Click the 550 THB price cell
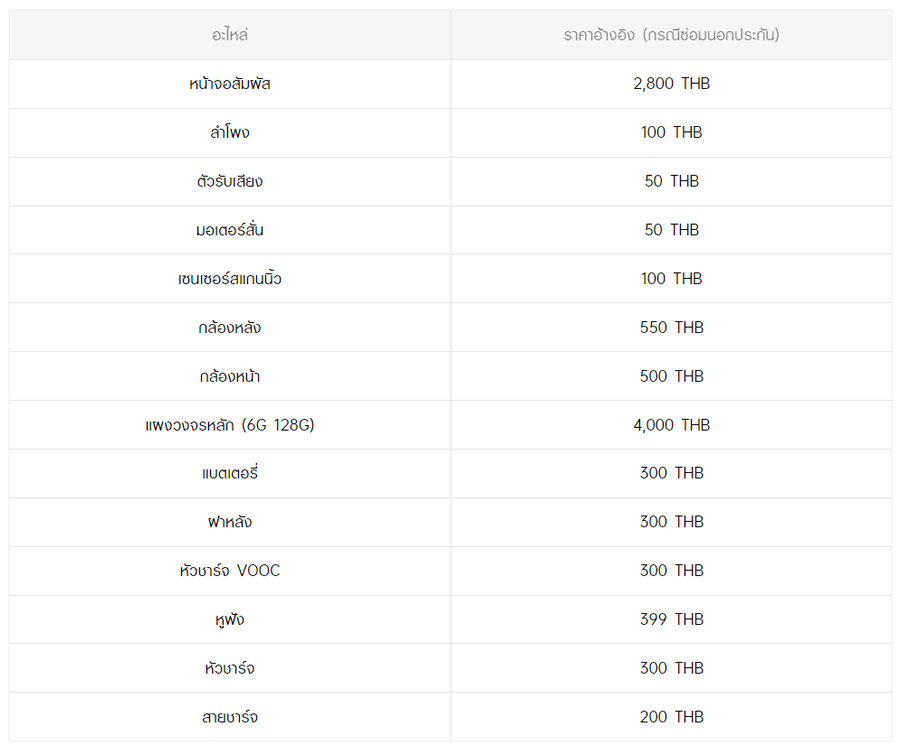Screen dimensions: 900x750 671,328
